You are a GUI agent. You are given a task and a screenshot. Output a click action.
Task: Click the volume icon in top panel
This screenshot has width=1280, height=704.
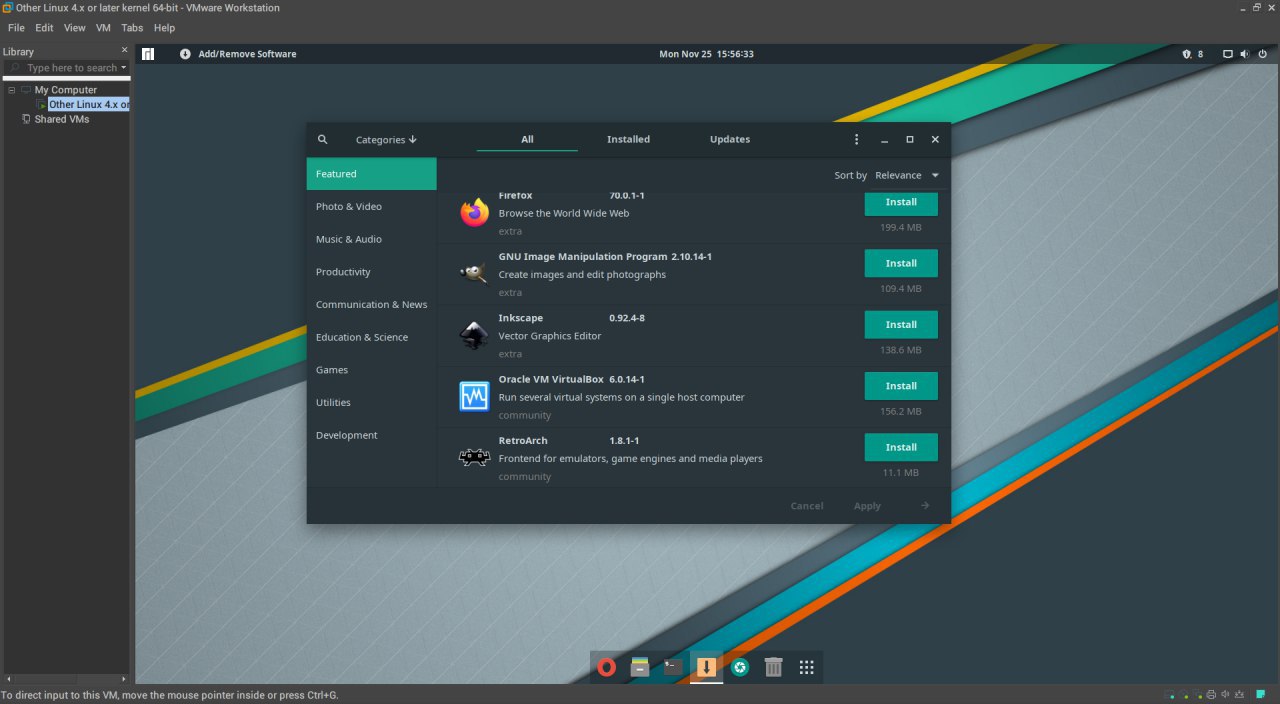pyautogui.click(x=1245, y=54)
